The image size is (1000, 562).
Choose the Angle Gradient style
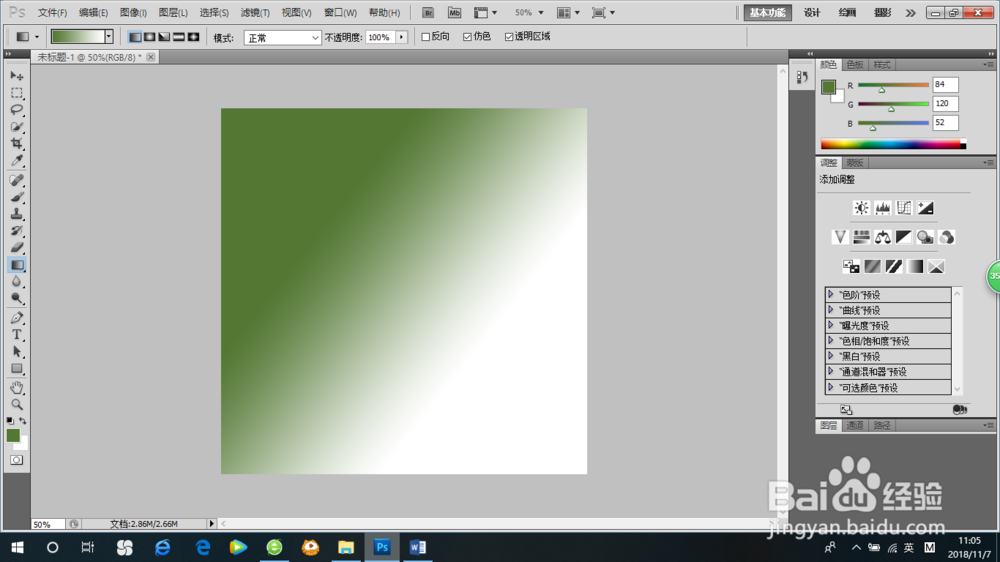click(164, 37)
